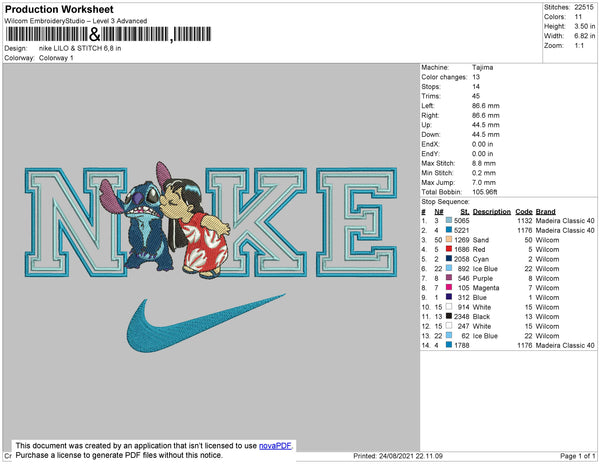600x464 pixels.
Task: Select the design name 'nike LILO & STITCH 6,8 in'
Action: pos(80,48)
